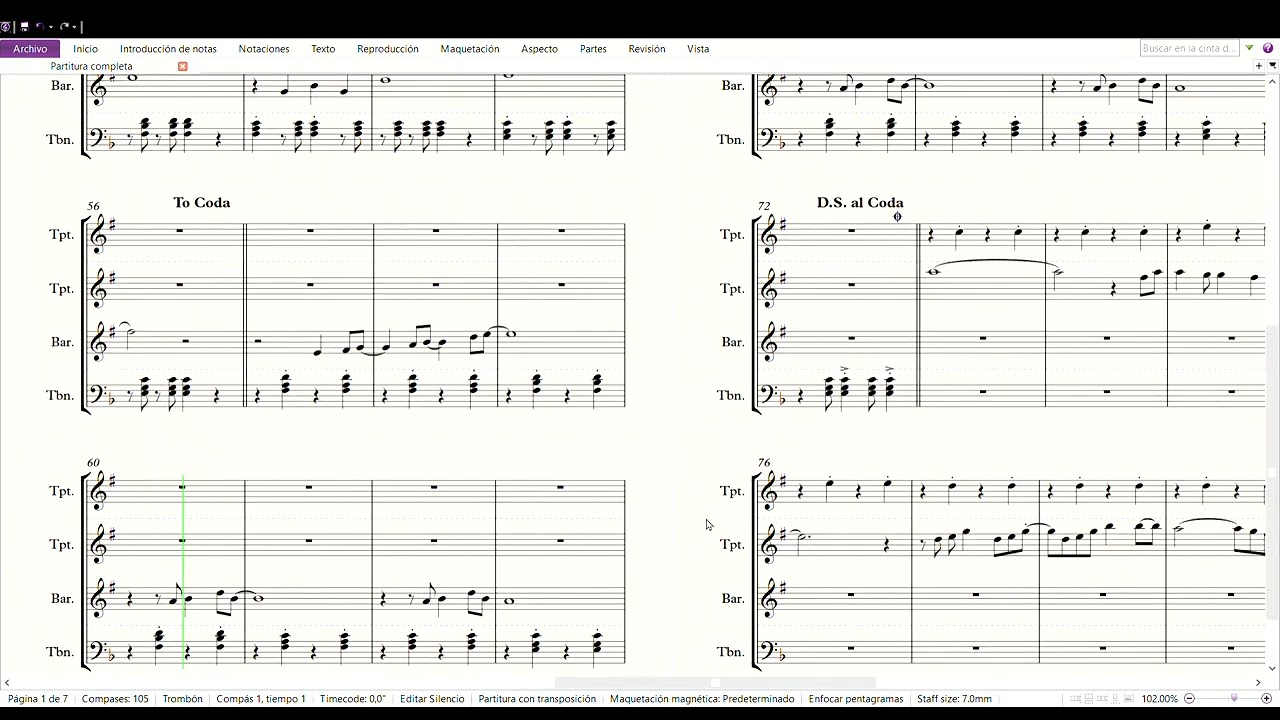Select the Aspecto ribbon tab
This screenshot has height=720, width=1280.
pyautogui.click(x=539, y=48)
